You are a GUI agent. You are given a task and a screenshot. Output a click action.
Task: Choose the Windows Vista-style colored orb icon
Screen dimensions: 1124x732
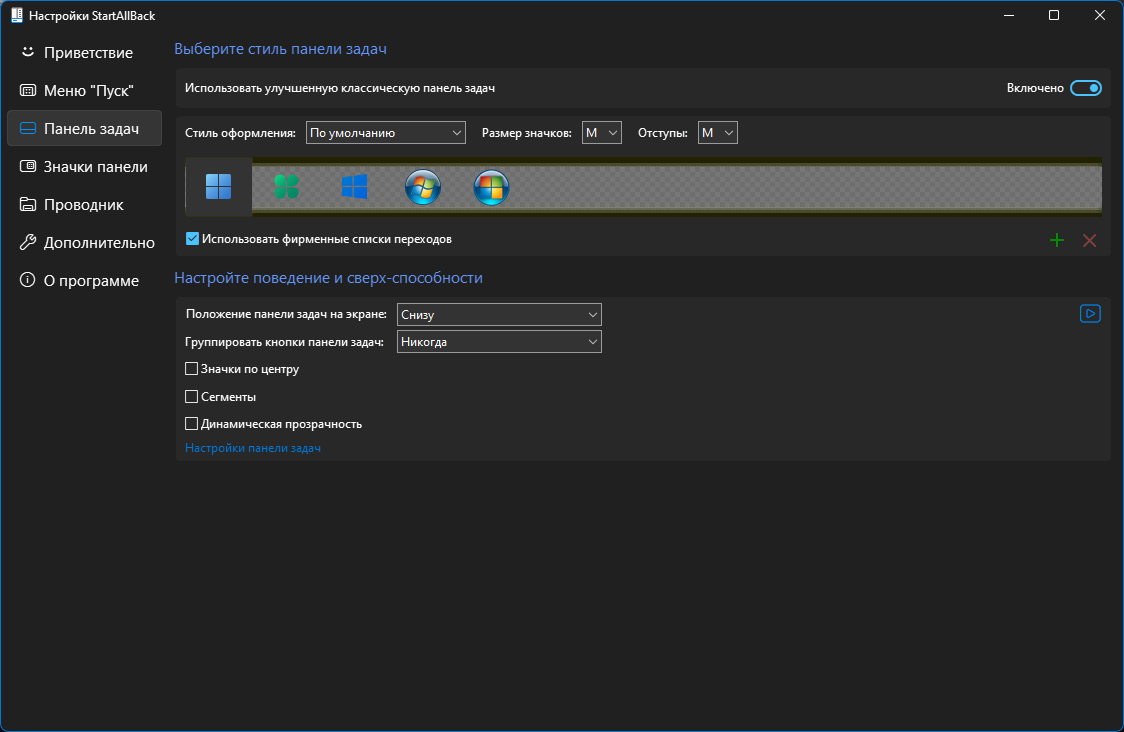[491, 187]
